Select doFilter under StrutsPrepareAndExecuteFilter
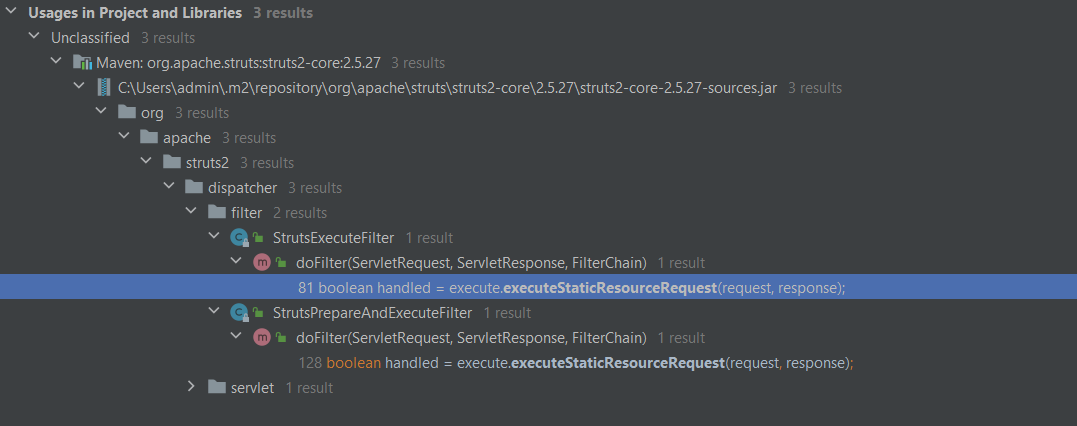The image size is (1077, 426). [471, 338]
